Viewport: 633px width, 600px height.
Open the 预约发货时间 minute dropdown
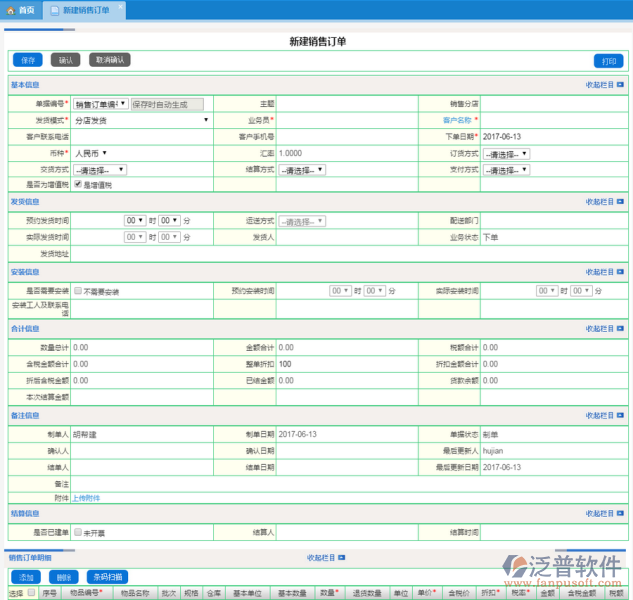click(169, 220)
